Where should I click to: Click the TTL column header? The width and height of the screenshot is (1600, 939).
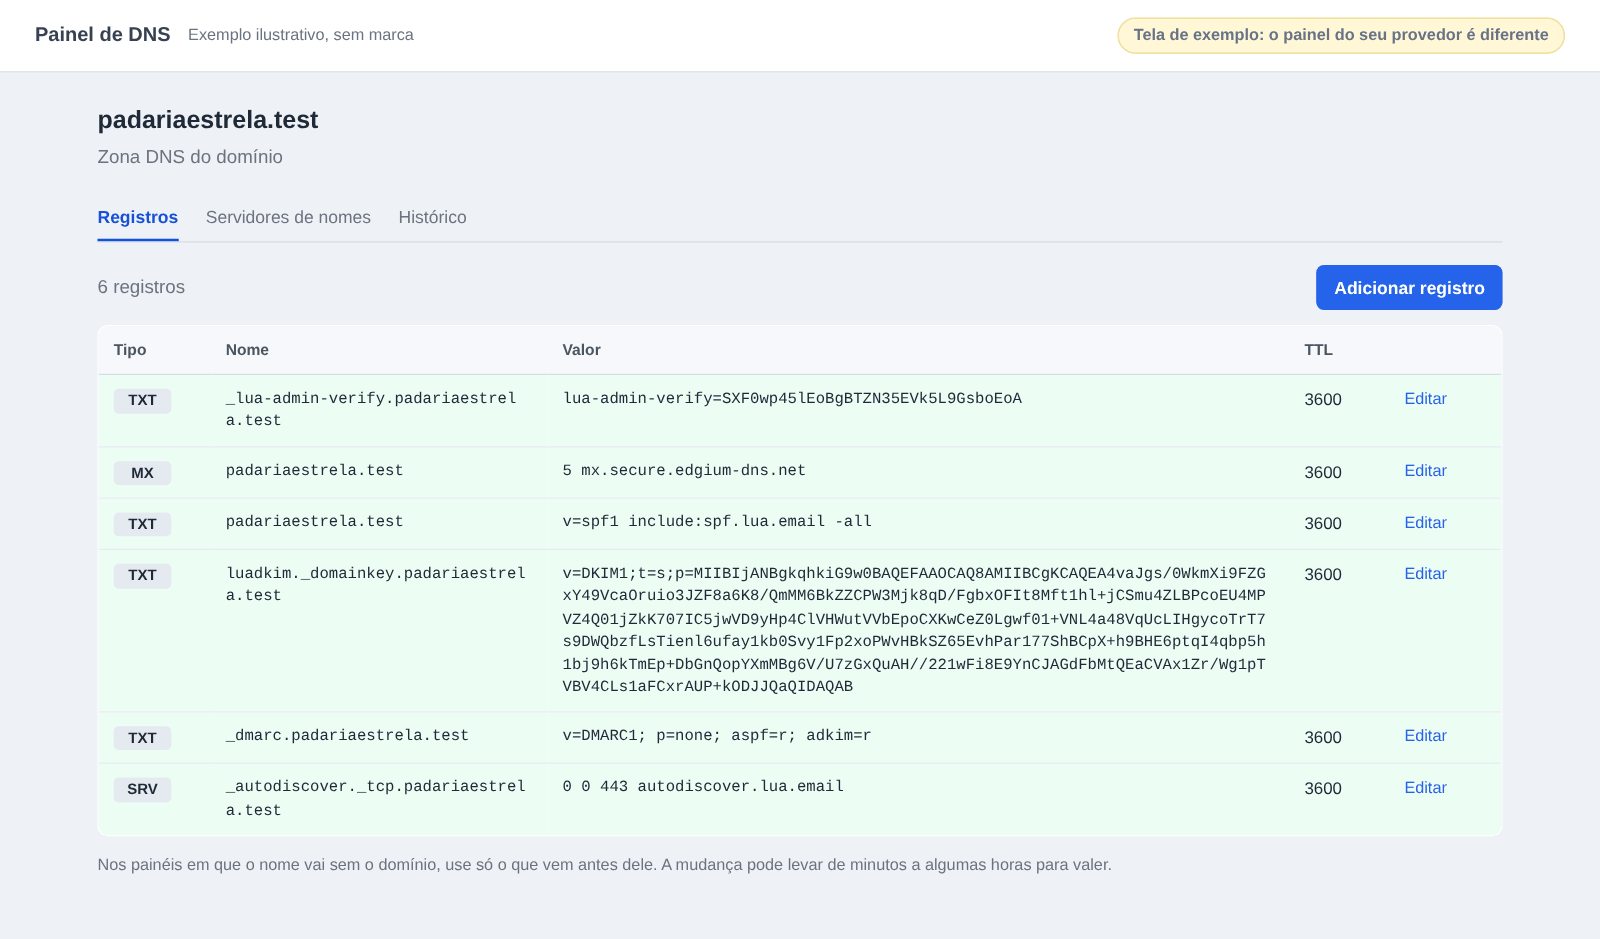[x=1318, y=350]
